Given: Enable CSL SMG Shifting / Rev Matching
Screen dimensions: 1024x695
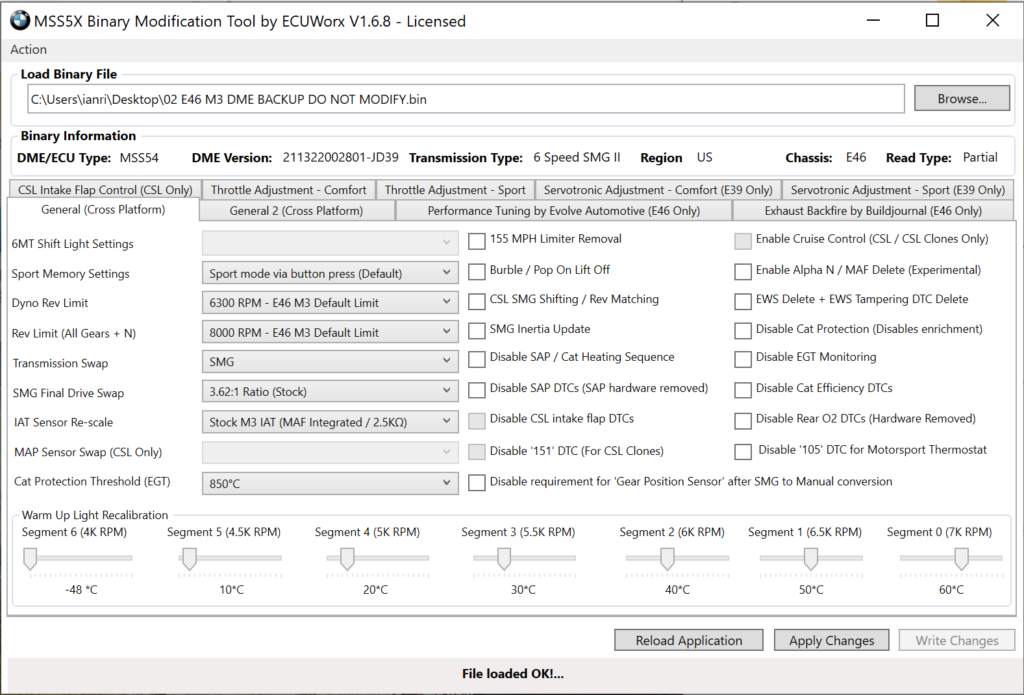Looking at the screenshot, I should tap(477, 300).
